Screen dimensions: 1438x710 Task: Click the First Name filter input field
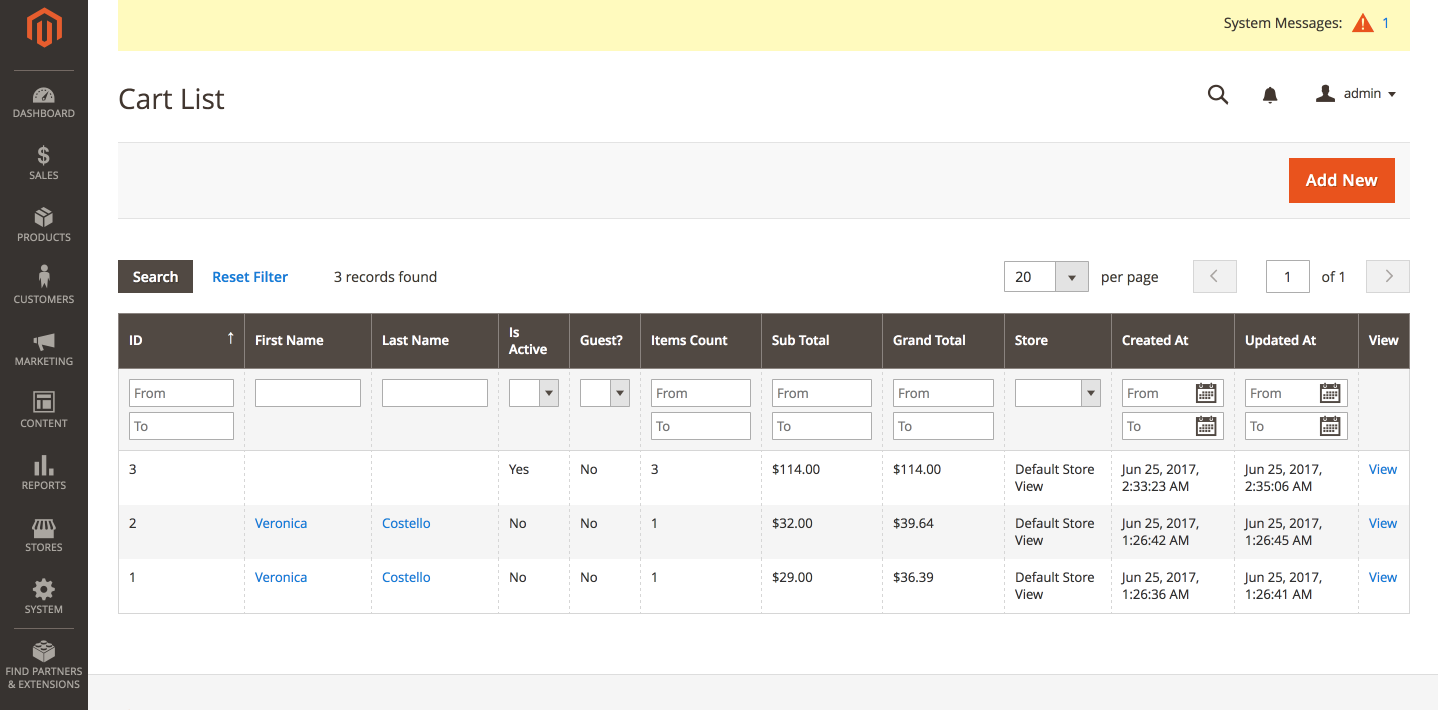307,393
